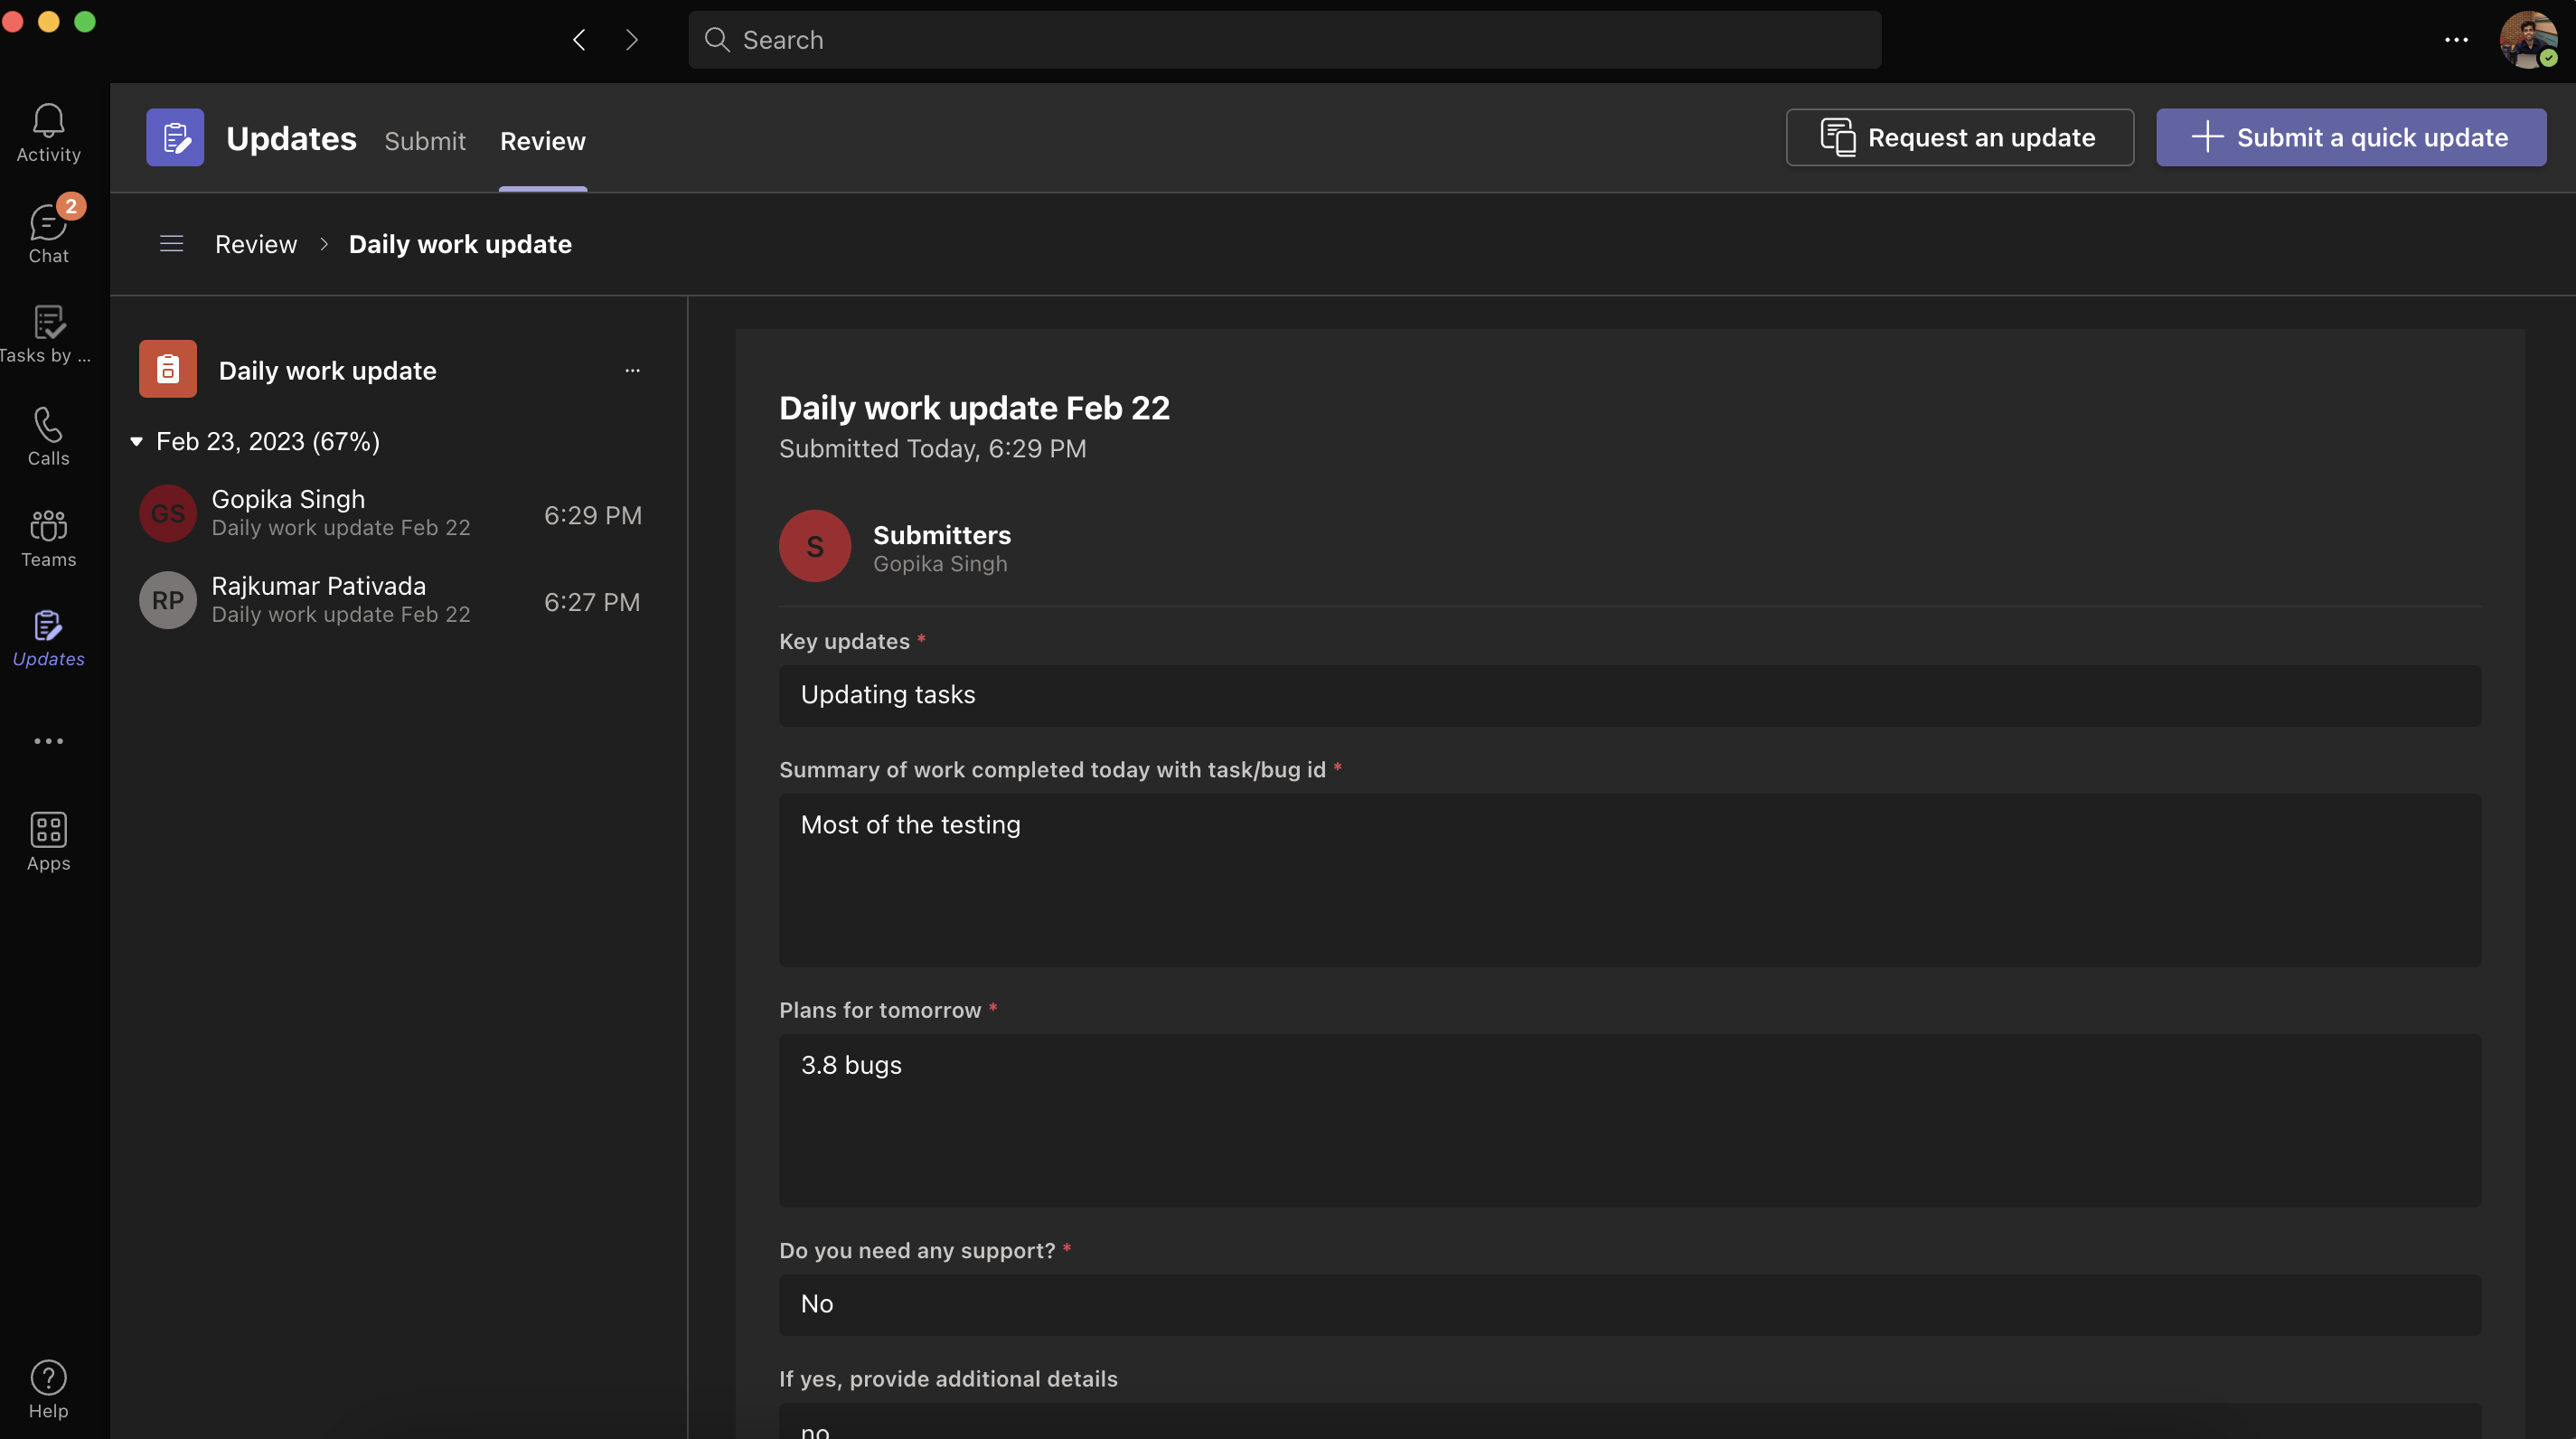
Task: Collapse the Feb 23, 2023 group
Action: [137, 441]
